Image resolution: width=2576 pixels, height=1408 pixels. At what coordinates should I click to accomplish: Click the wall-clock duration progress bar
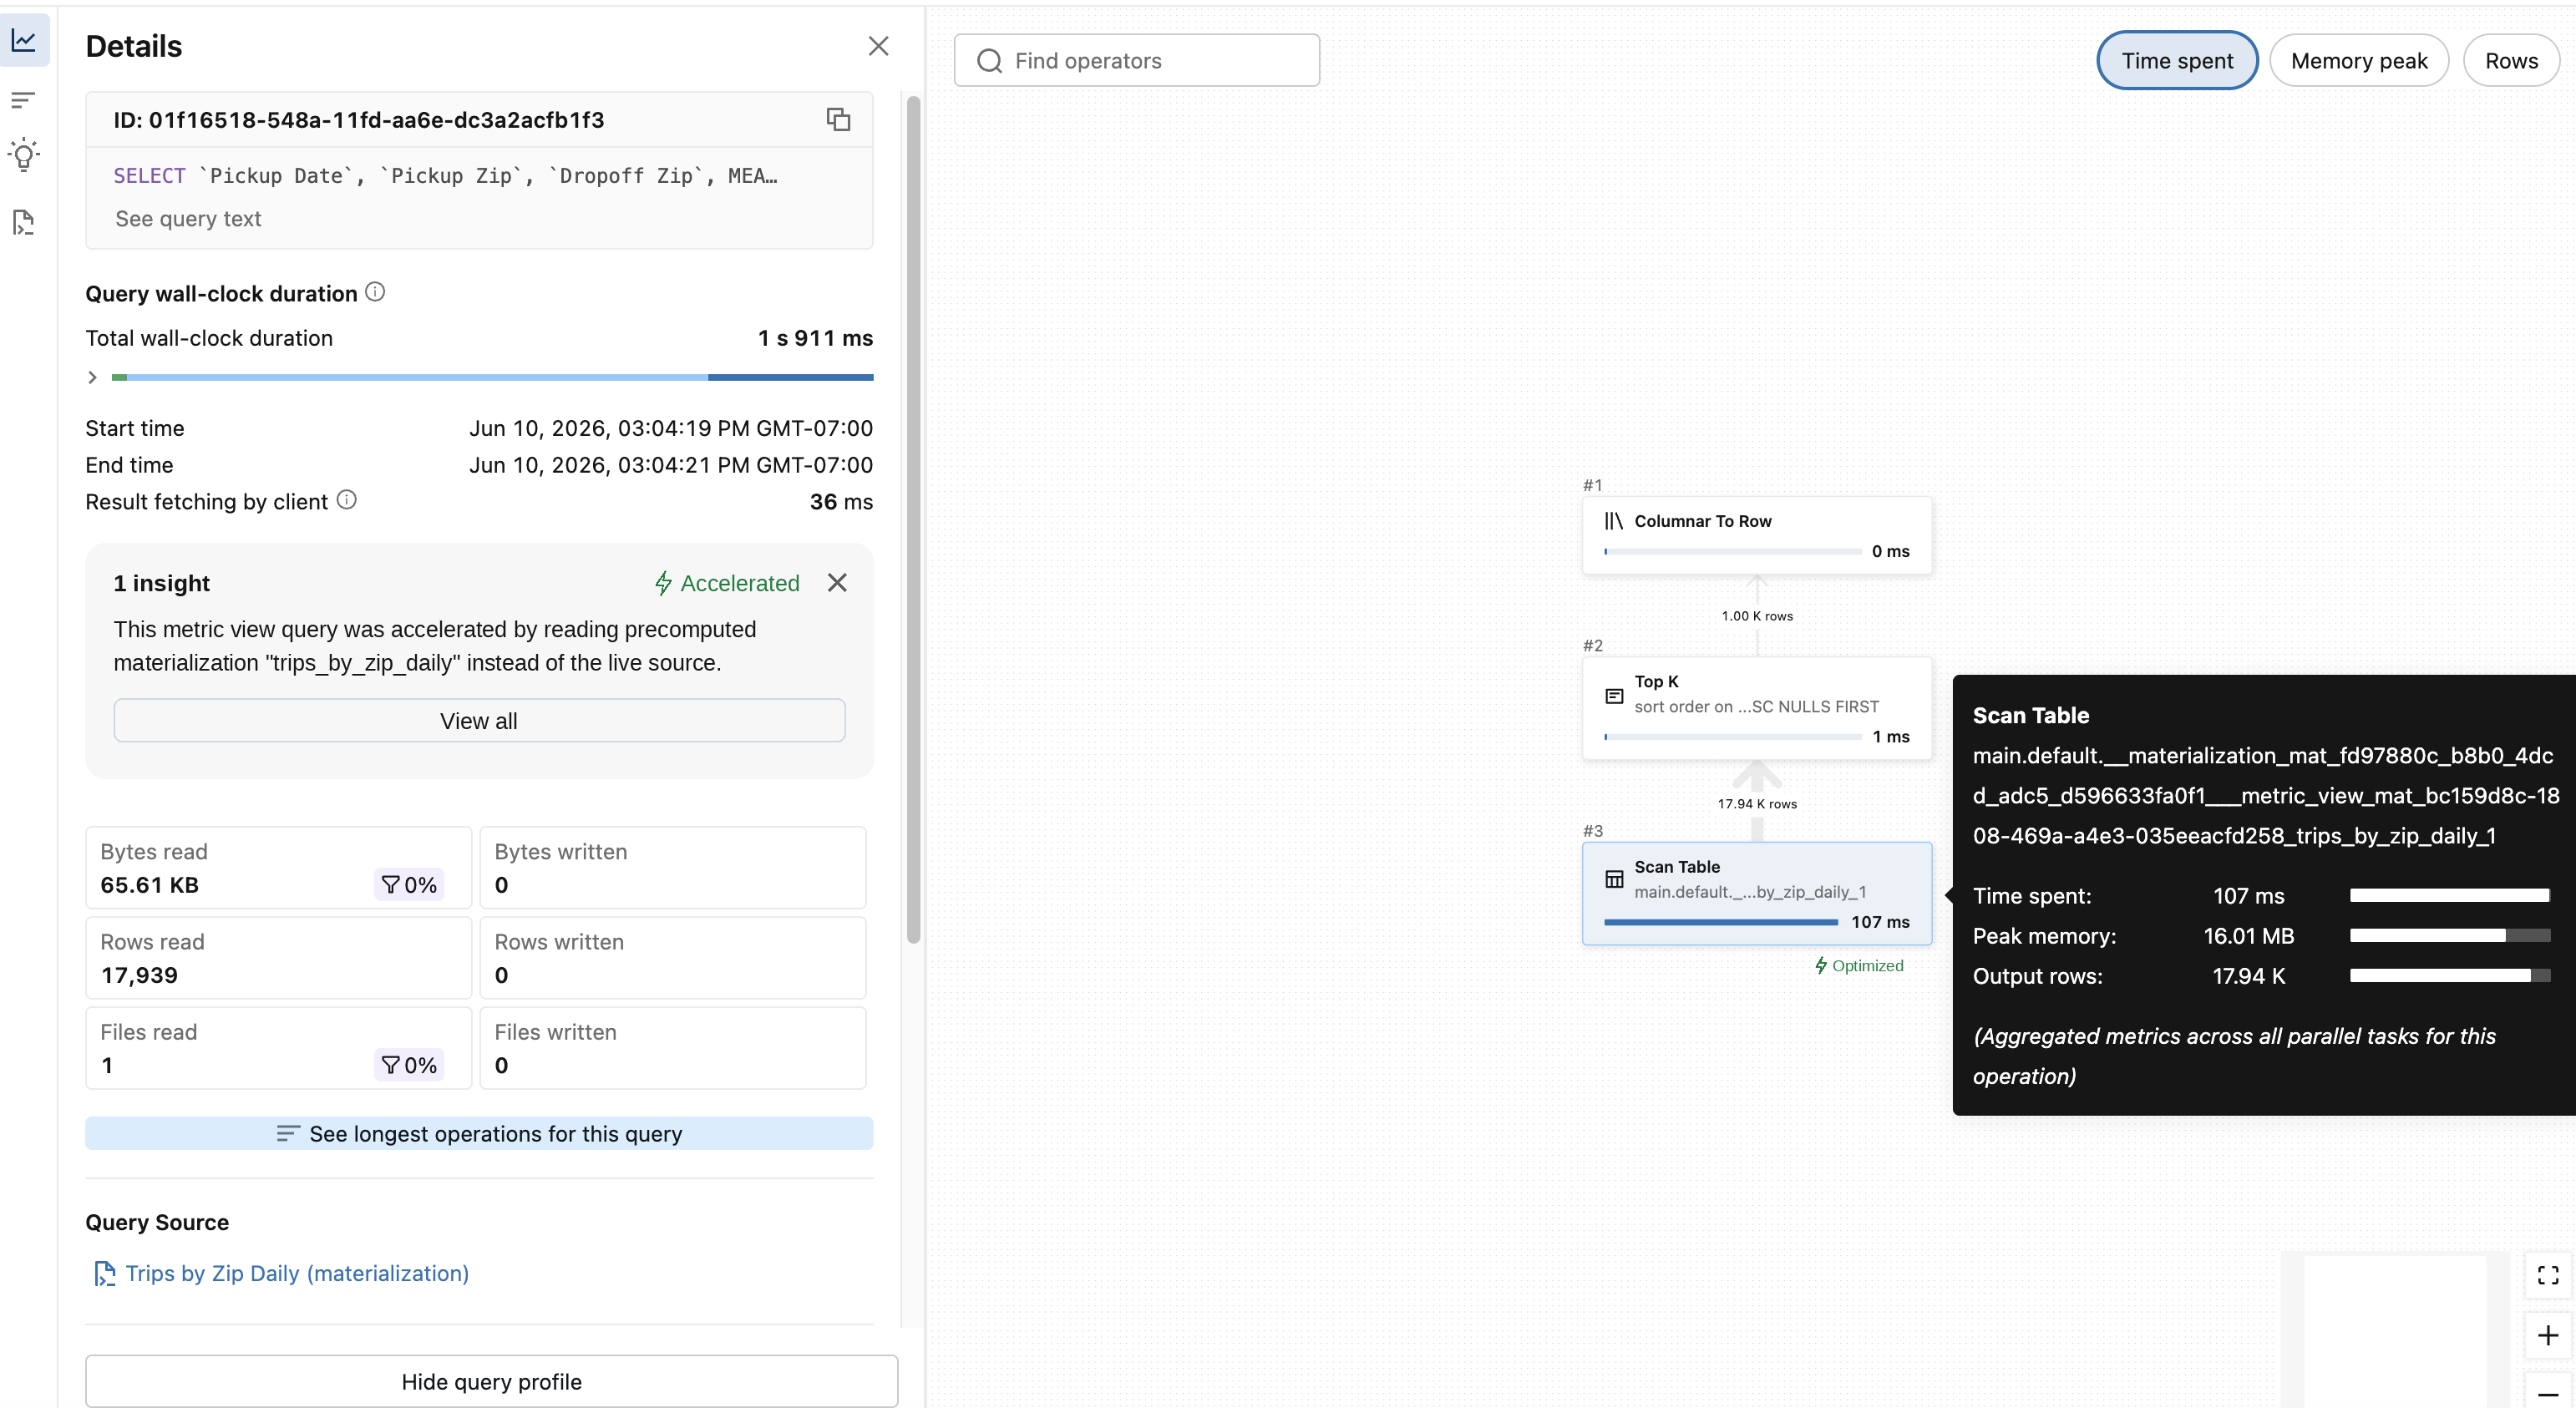(492, 377)
